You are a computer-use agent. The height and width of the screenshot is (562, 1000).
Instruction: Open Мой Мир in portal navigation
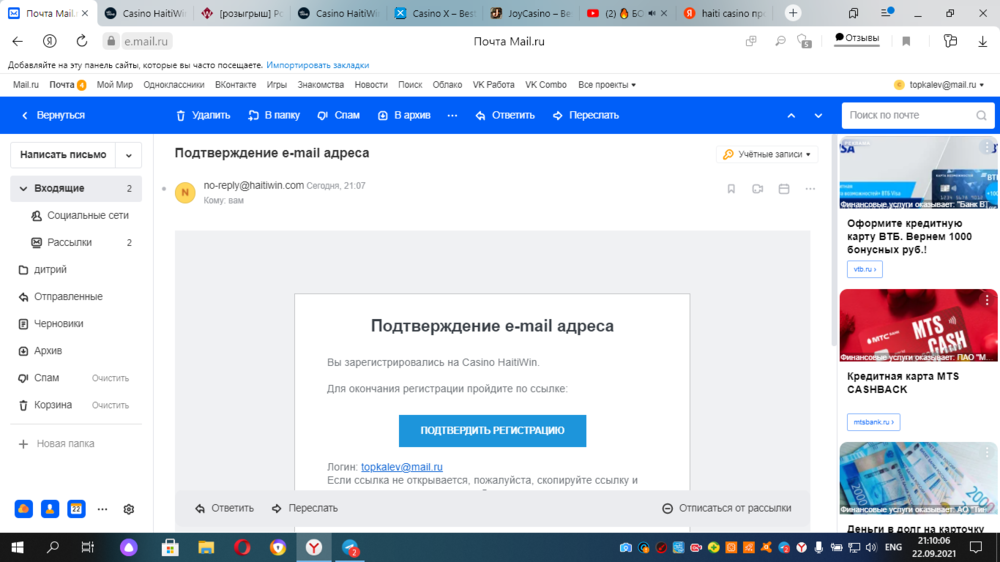pyautogui.click(x=115, y=85)
